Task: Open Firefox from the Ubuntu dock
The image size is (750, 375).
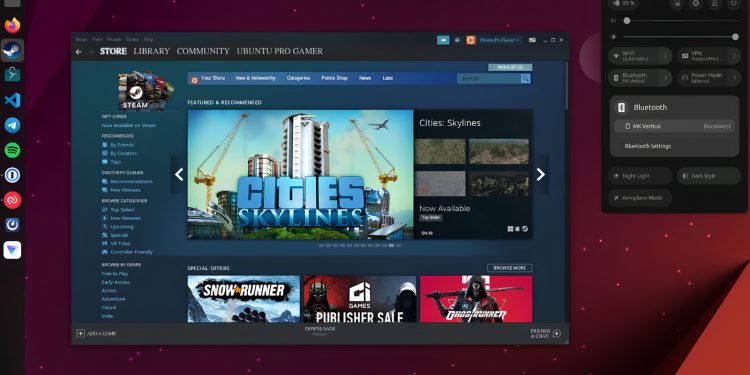Action: pyautogui.click(x=12, y=25)
